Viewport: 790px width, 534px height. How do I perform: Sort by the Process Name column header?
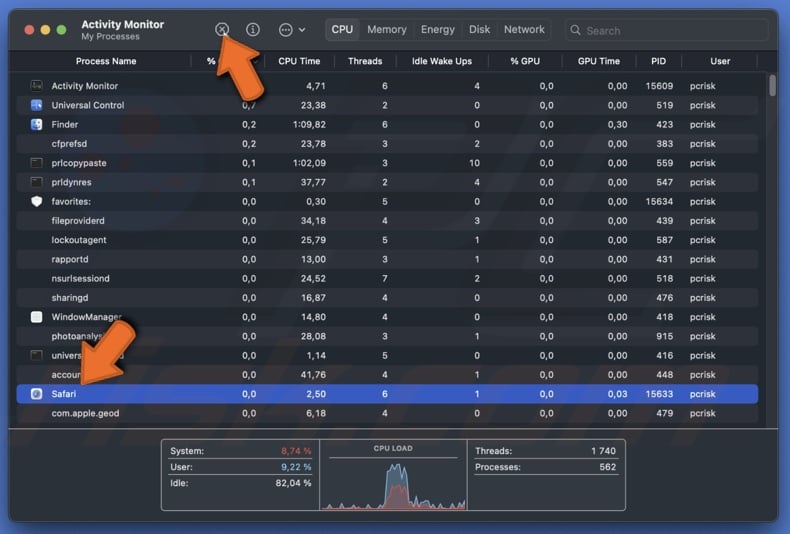click(106, 61)
